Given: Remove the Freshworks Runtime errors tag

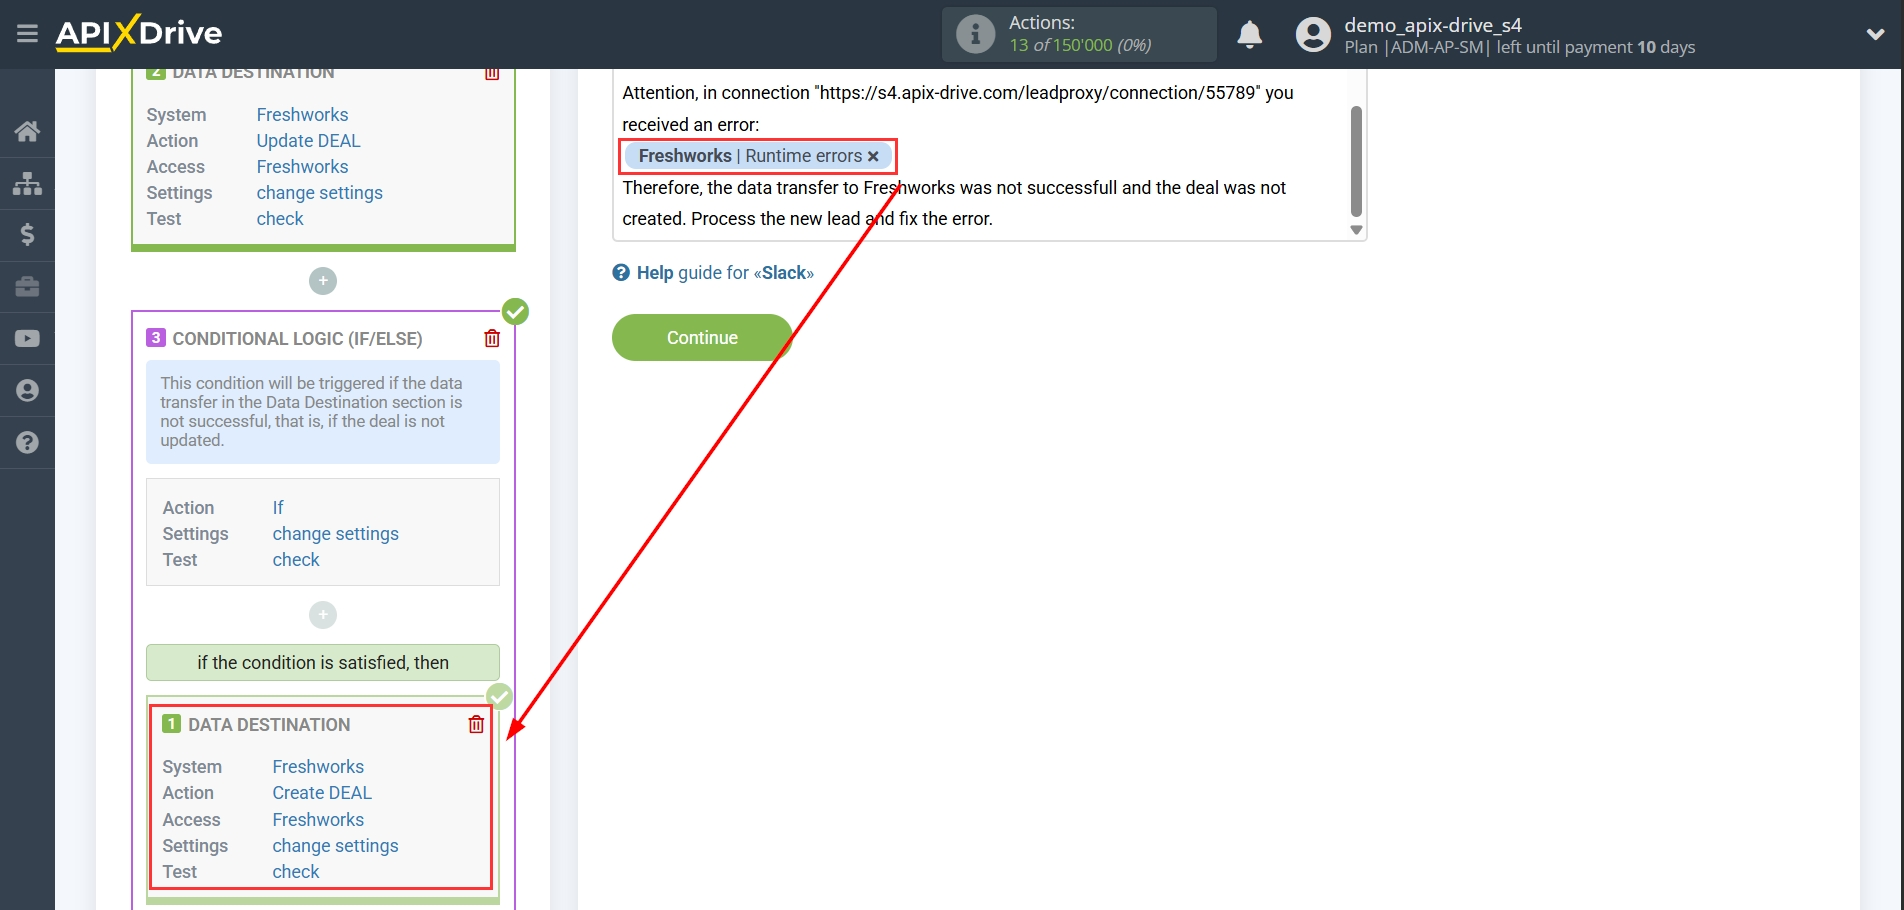Looking at the screenshot, I should click(x=873, y=156).
